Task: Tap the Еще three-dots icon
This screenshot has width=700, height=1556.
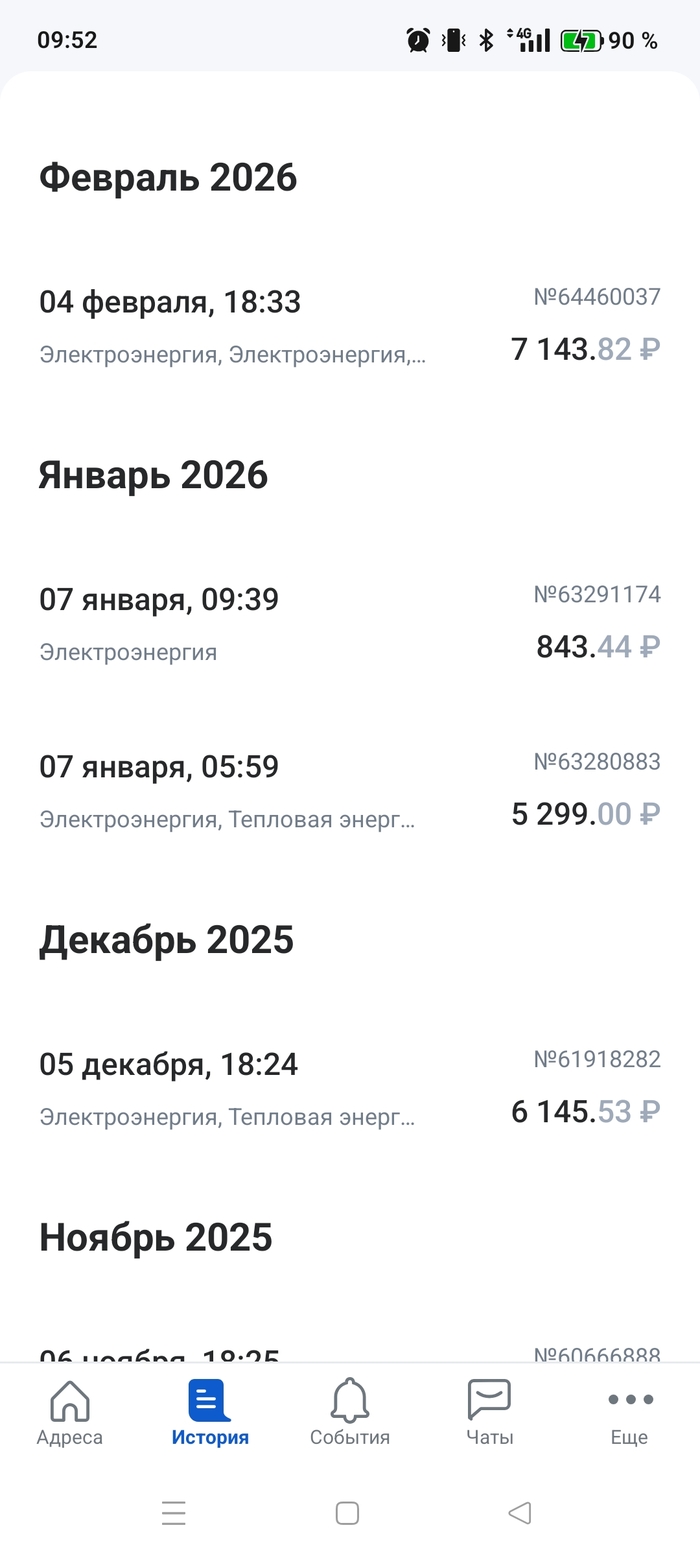Action: [630, 1400]
